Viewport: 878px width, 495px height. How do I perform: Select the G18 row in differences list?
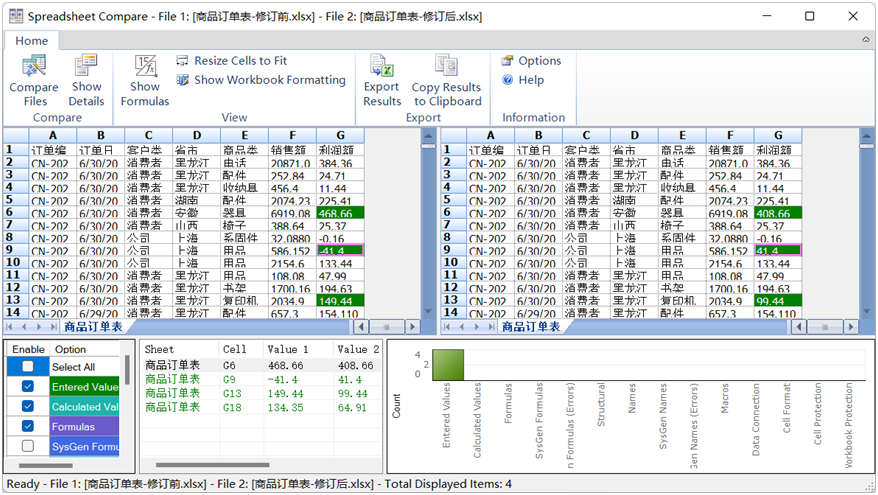261,408
